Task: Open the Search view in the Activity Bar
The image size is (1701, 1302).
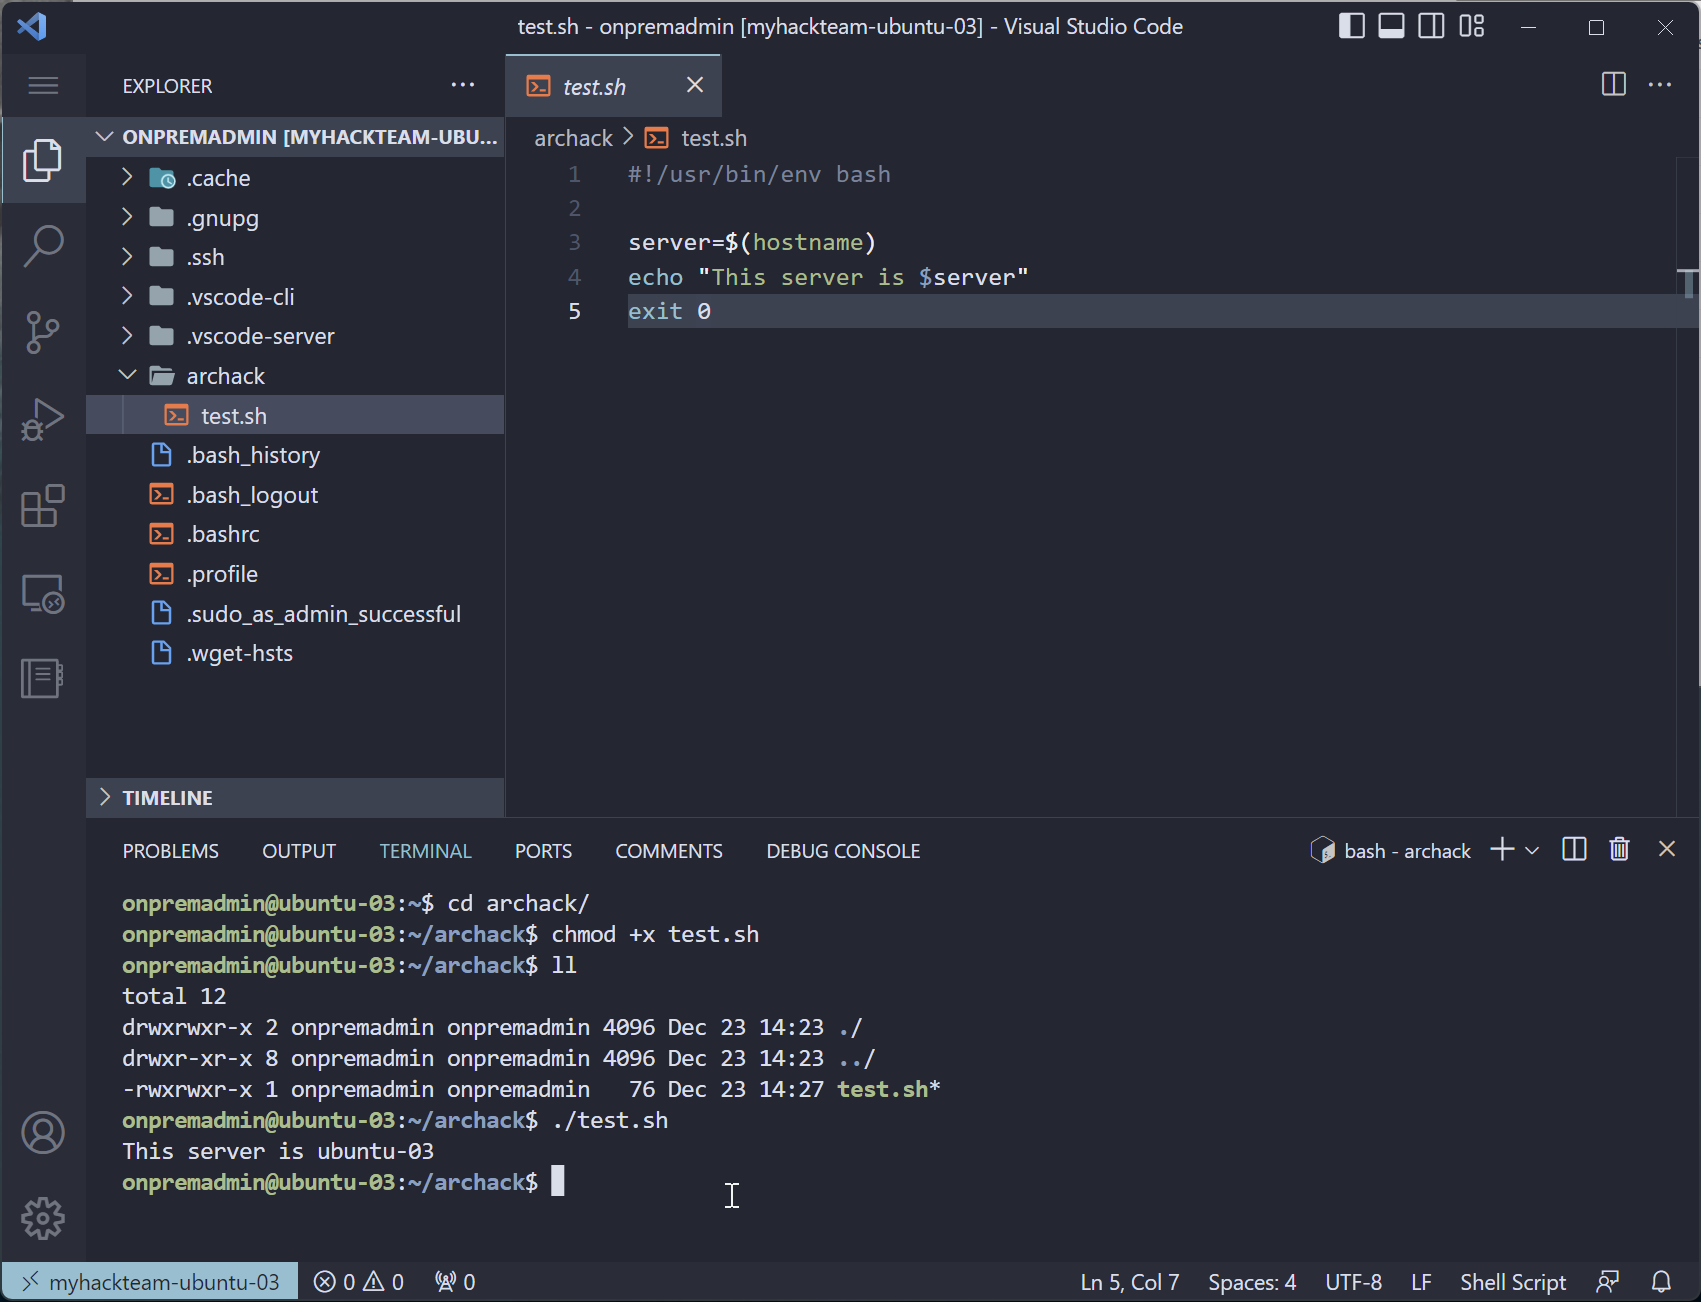Action: click(x=43, y=245)
